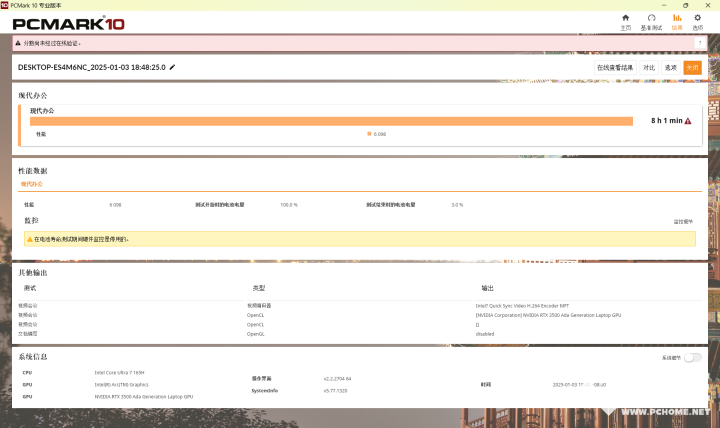Click the yellow warning icon in monitoring notice
Viewport: 720px width, 428px height.
pos(30,239)
